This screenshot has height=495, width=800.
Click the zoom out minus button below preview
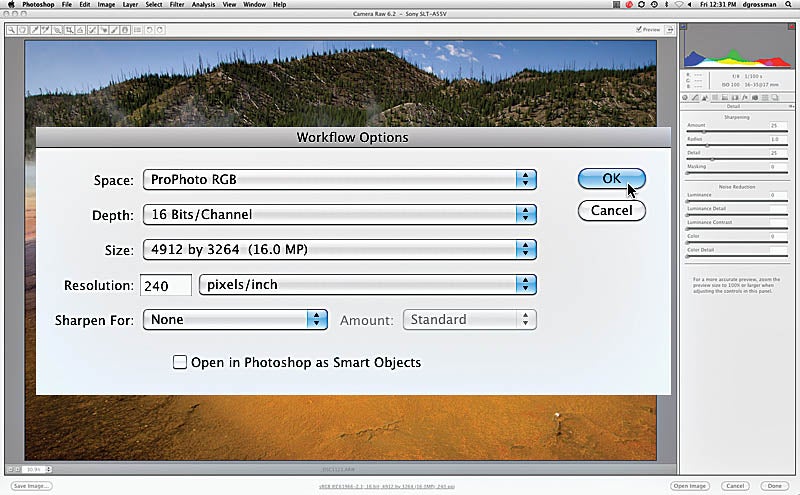[10, 469]
